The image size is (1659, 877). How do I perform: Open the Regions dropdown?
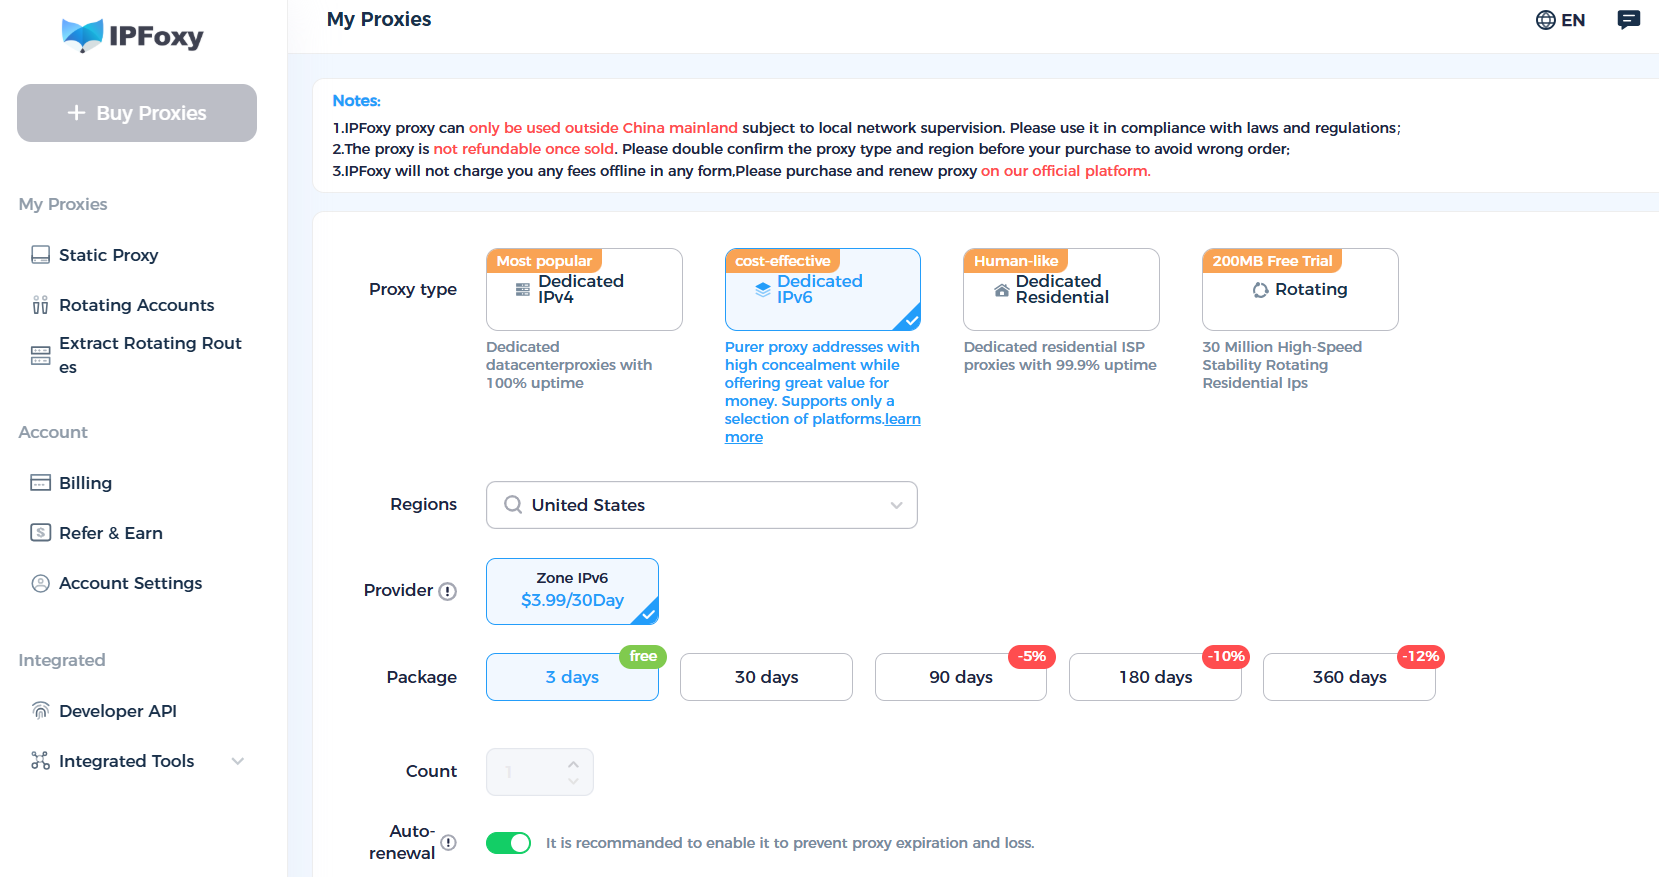point(701,505)
